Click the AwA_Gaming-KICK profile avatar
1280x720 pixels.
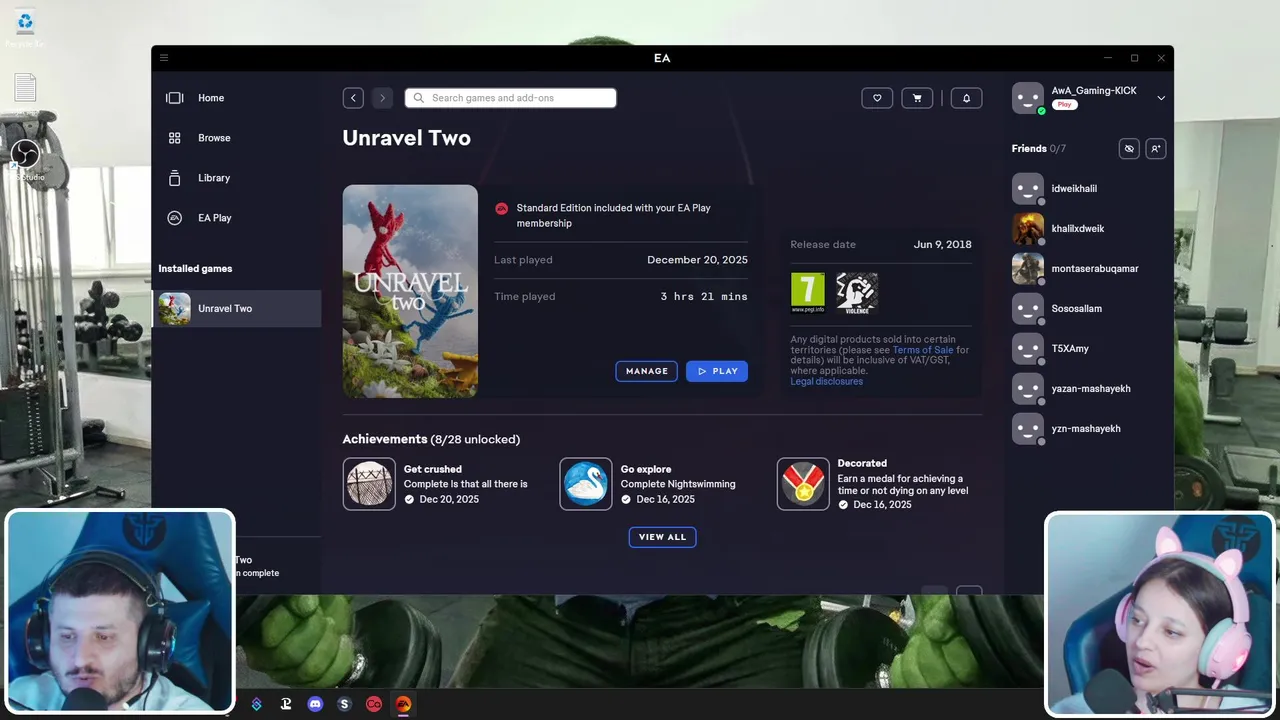point(1028,98)
